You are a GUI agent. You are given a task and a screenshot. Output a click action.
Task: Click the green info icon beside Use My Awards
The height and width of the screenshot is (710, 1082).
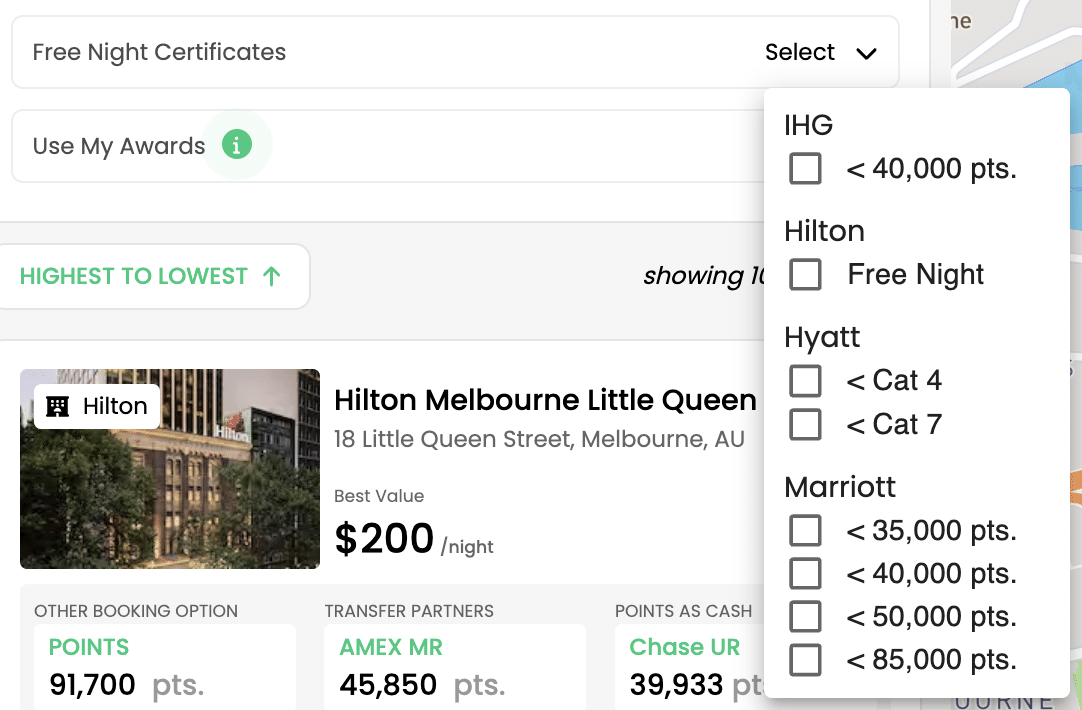pos(236,146)
